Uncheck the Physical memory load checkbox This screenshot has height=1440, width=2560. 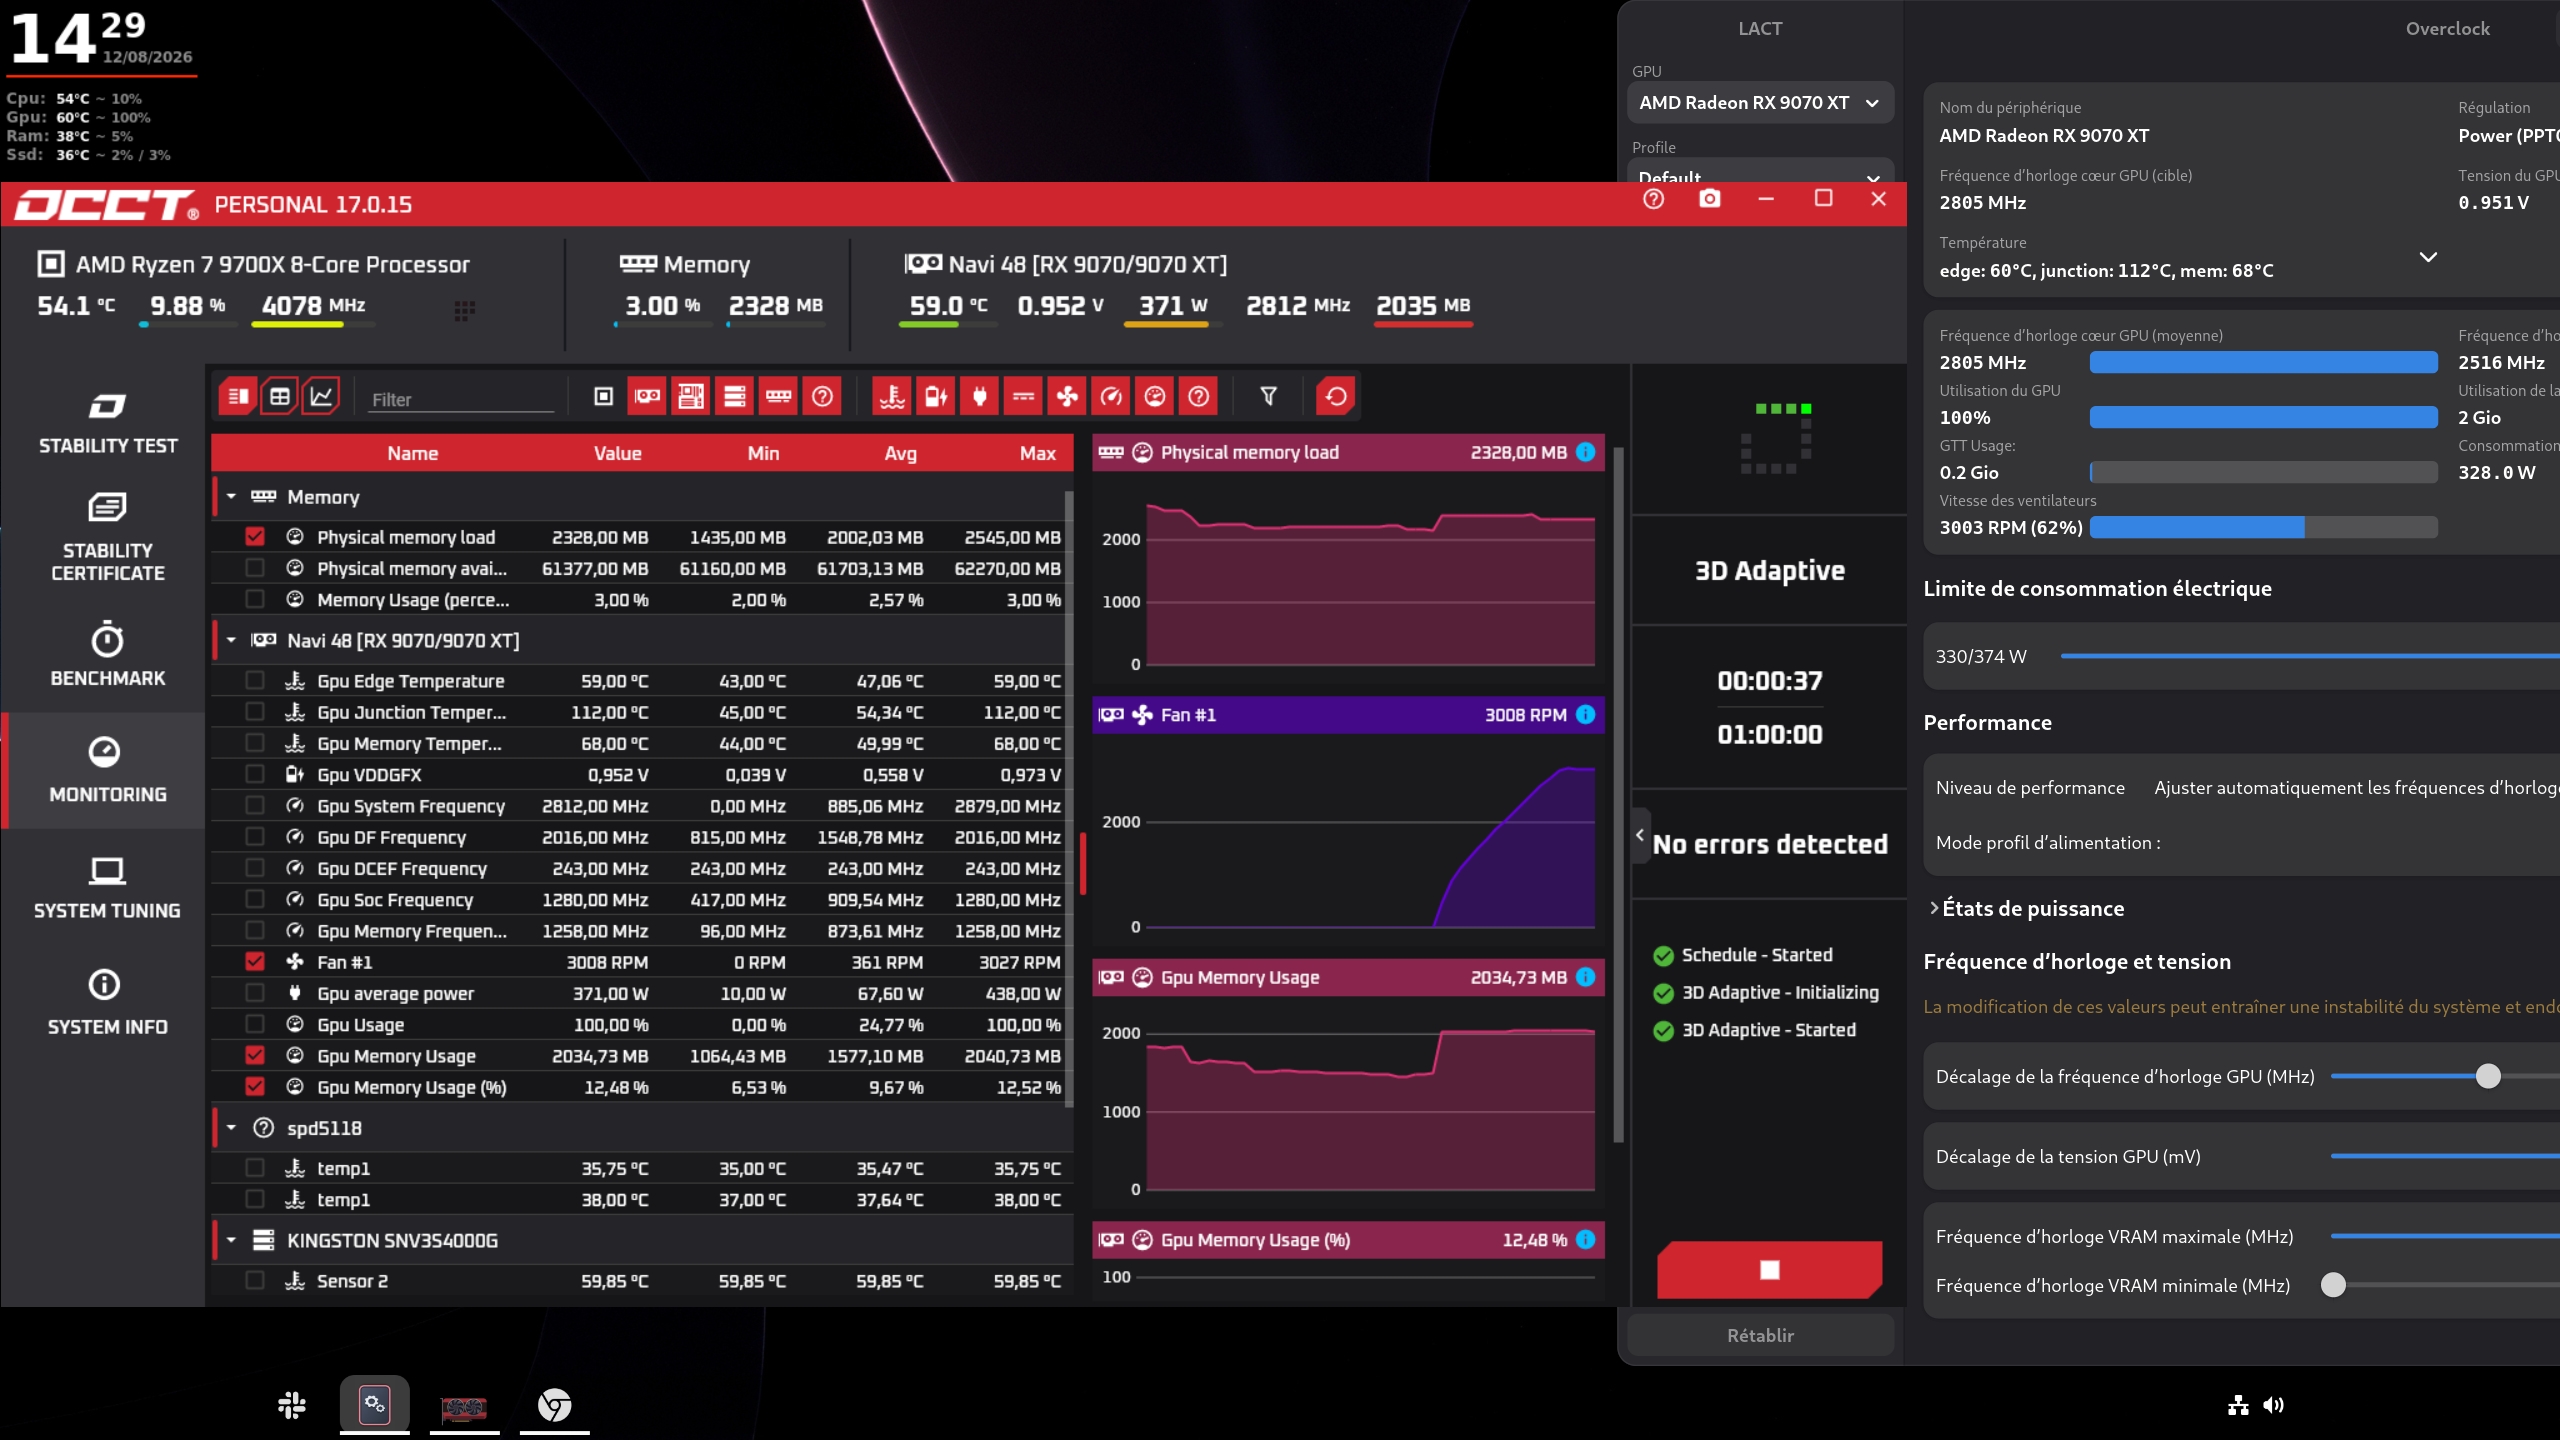click(x=255, y=537)
